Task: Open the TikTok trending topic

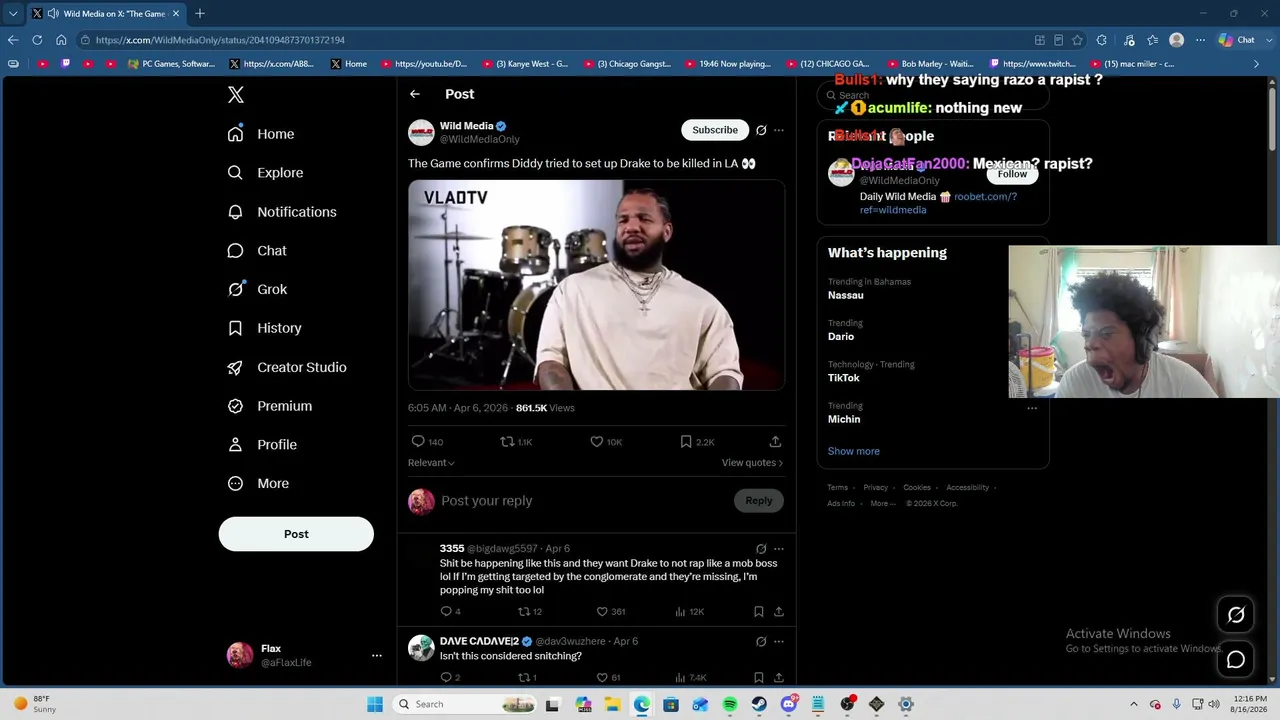Action: point(844,378)
